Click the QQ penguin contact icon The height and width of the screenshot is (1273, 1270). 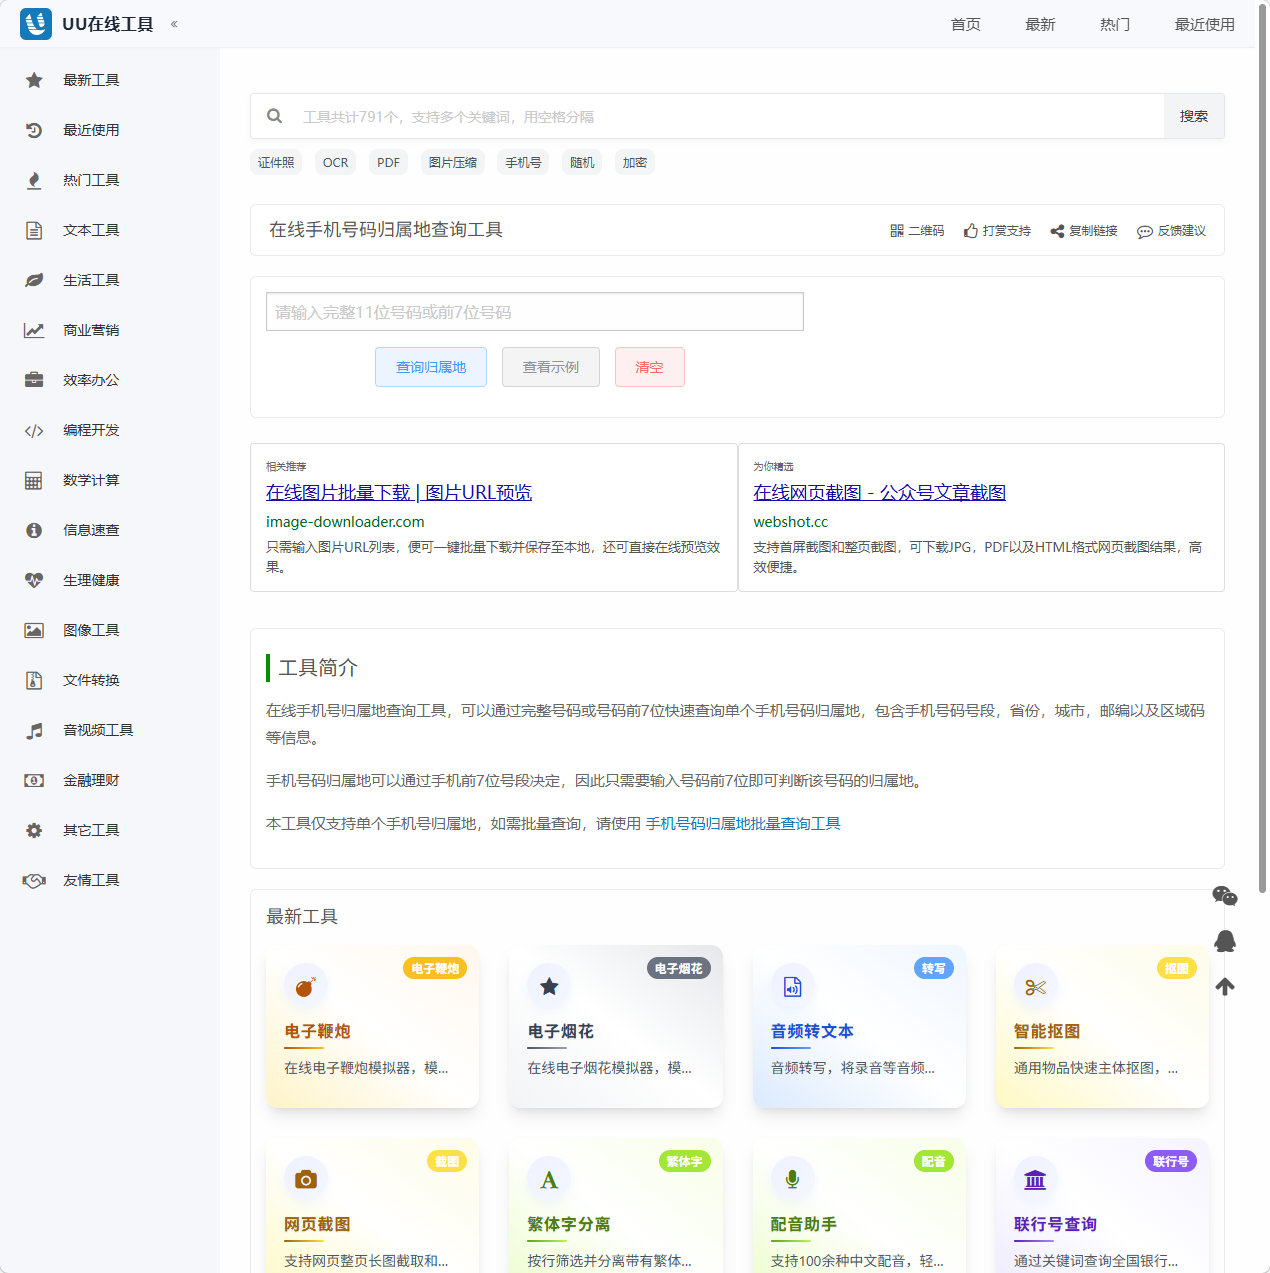[1225, 941]
